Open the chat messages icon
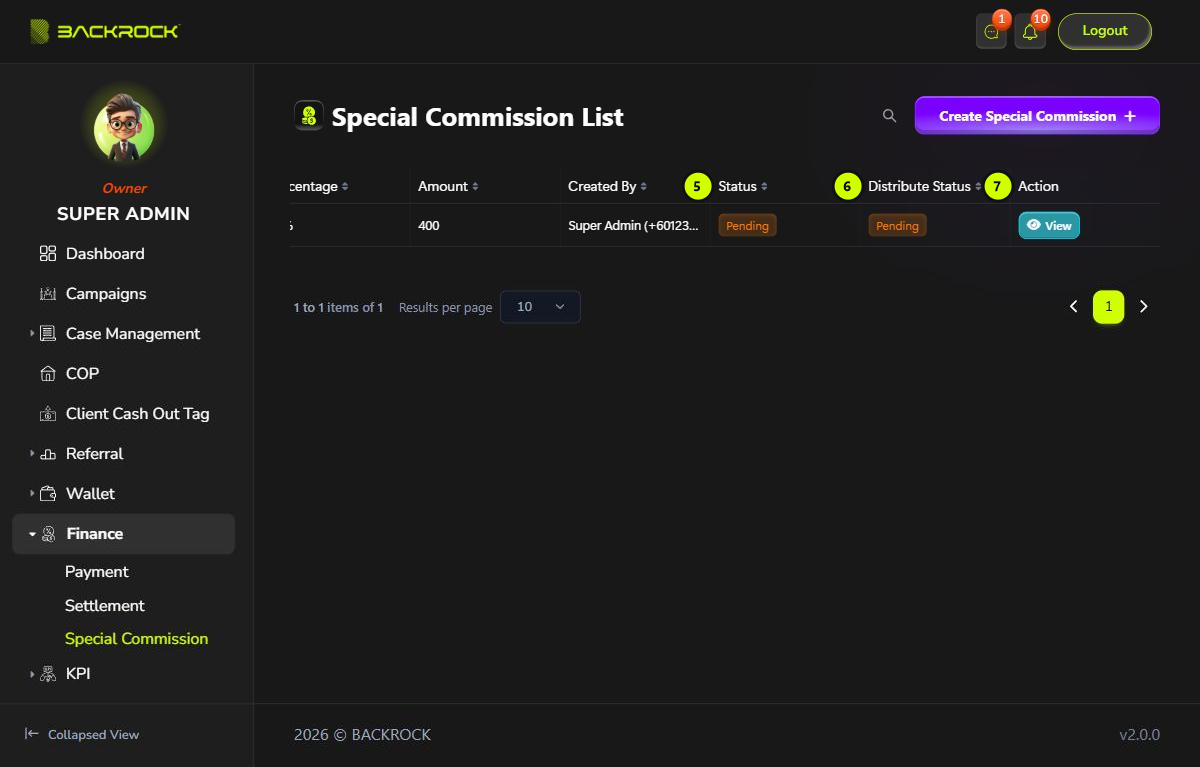Screen dimensions: 1200x767 click(991, 31)
